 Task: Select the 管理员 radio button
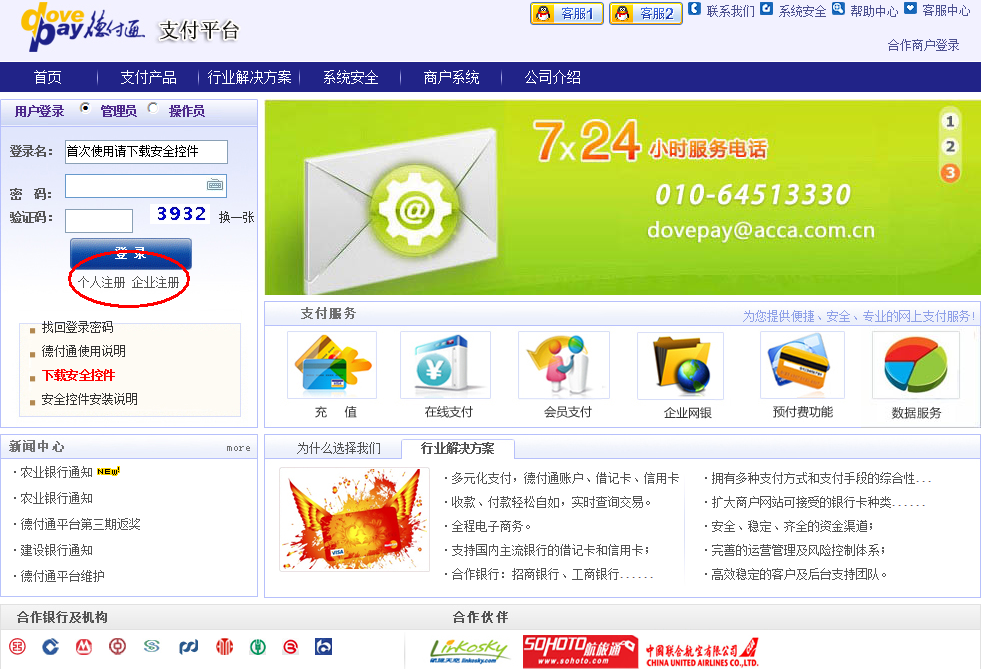coord(85,109)
